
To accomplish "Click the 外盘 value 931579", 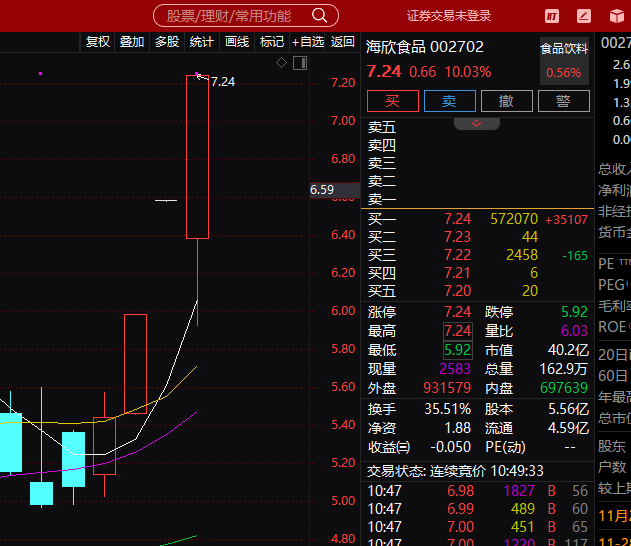I will (447, 388).
